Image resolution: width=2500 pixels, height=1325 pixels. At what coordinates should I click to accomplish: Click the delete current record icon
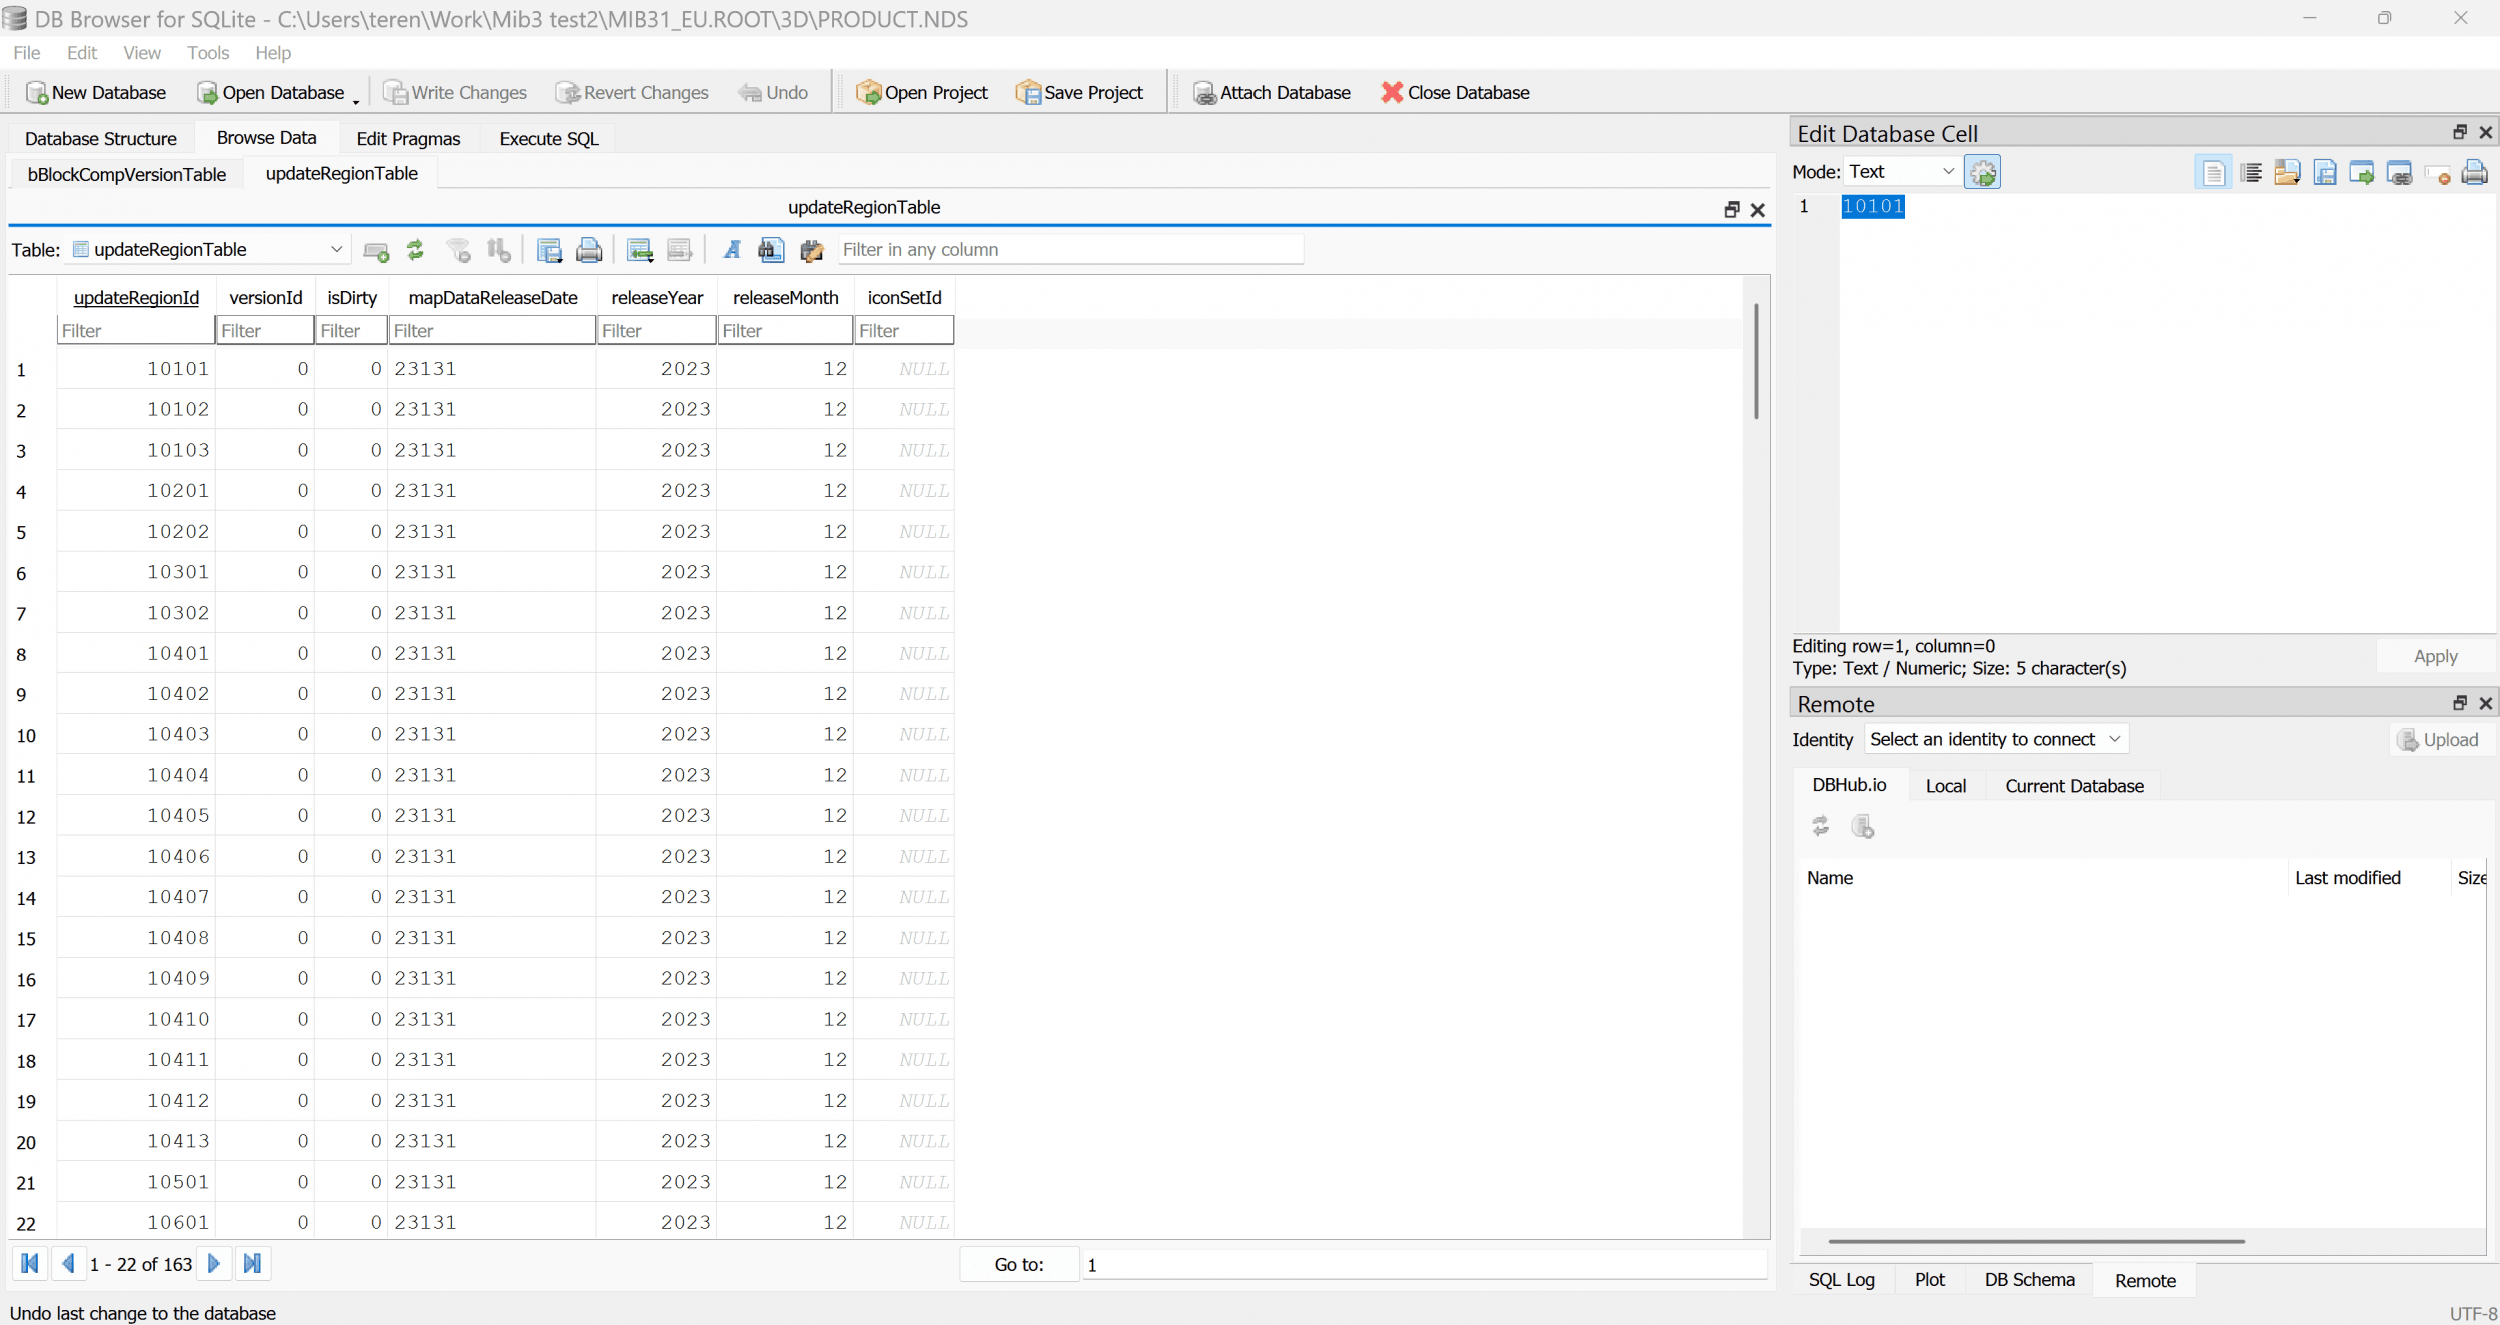pyautogui.click(x=680, y=250)
